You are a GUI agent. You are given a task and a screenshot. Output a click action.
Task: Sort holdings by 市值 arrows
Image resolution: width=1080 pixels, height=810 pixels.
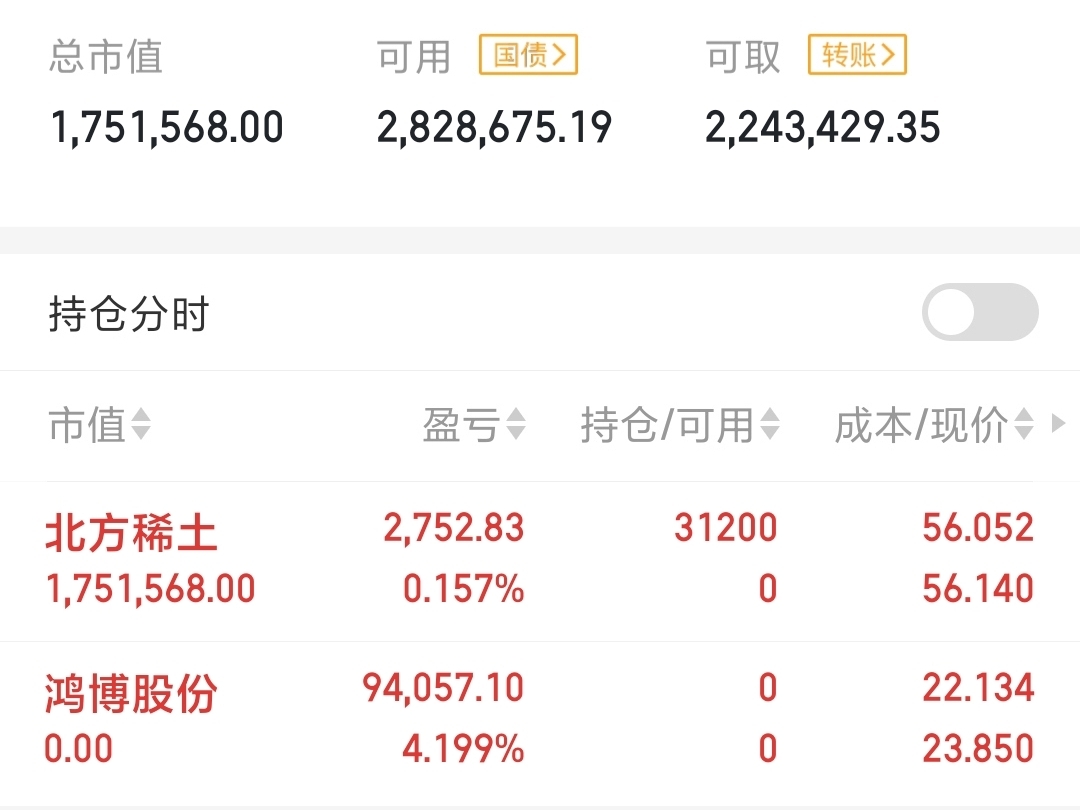click(x=141, y=424)
